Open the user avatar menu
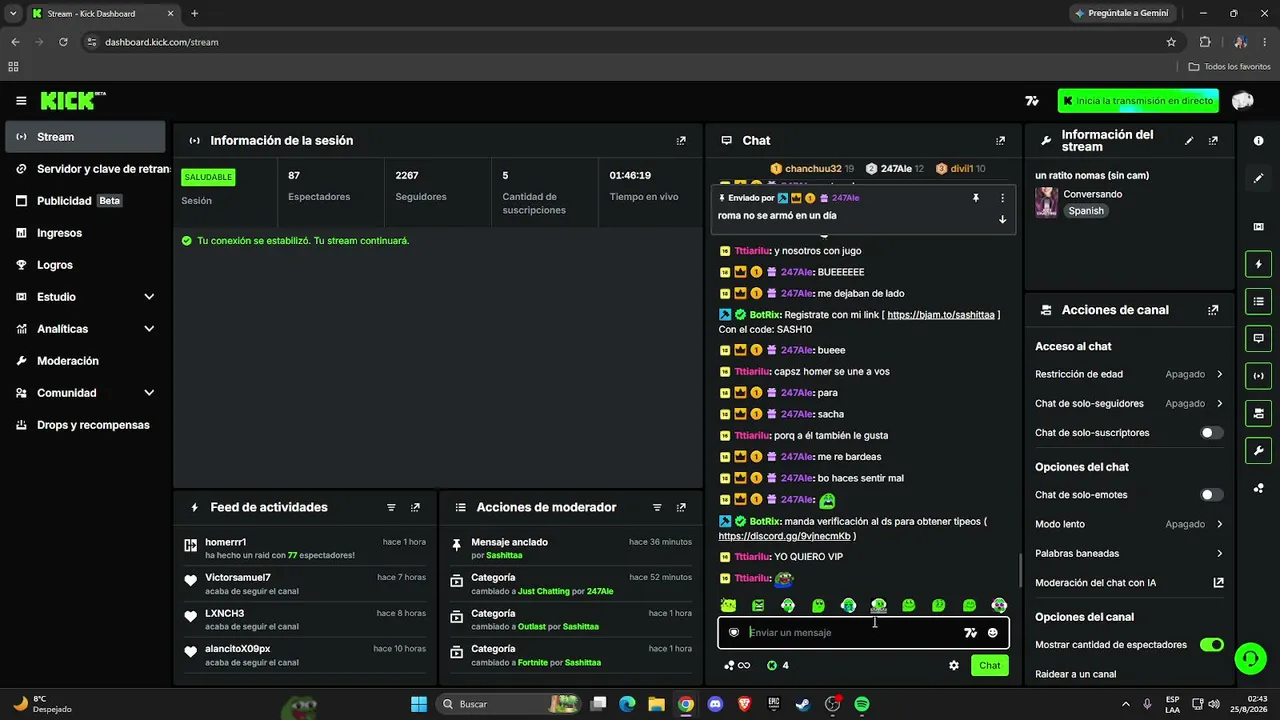Image resolution: width=1280 pixels, height=720 pixels. [x=1243, y=101]
